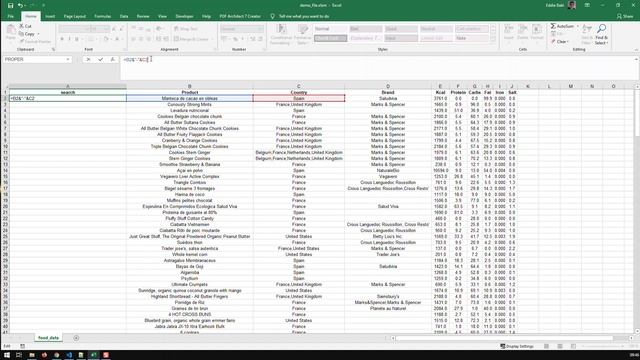Screen dimensions: 640x360
Task: Clear cell contents with the eraser icon
Action: (553, 42)
